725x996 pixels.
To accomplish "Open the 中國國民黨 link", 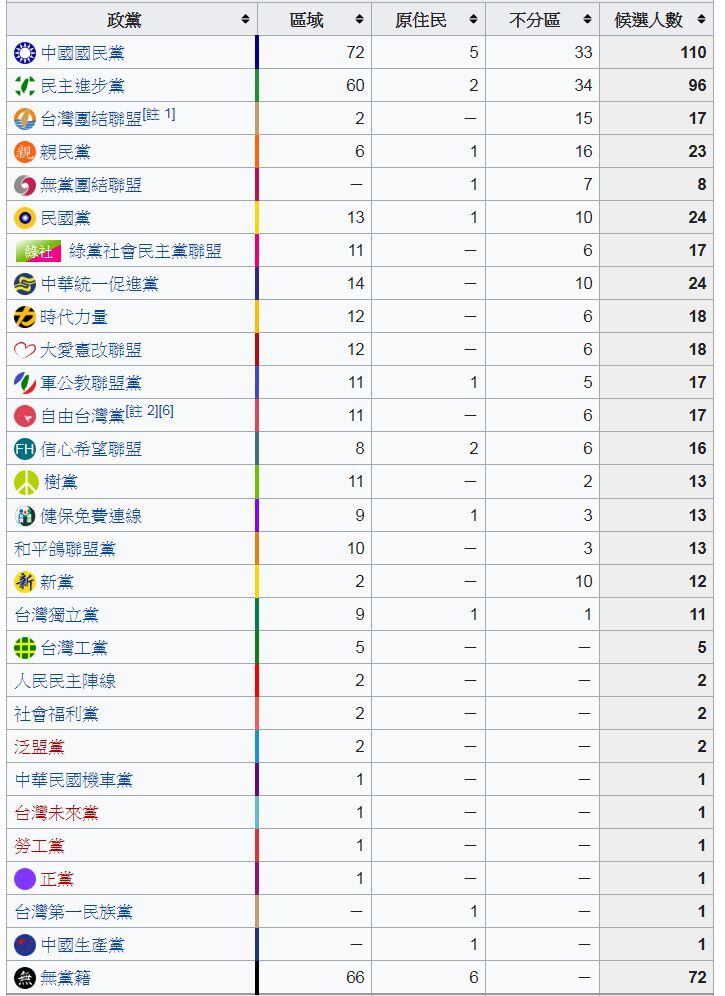I will point(83,53).
